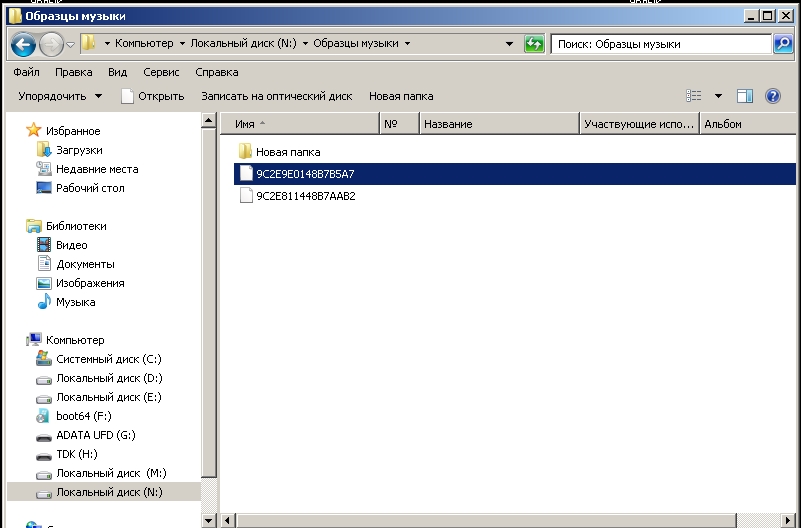Expand the arrow after 'Локальный диск (N:)' breadcrumb

coord(305,43)
